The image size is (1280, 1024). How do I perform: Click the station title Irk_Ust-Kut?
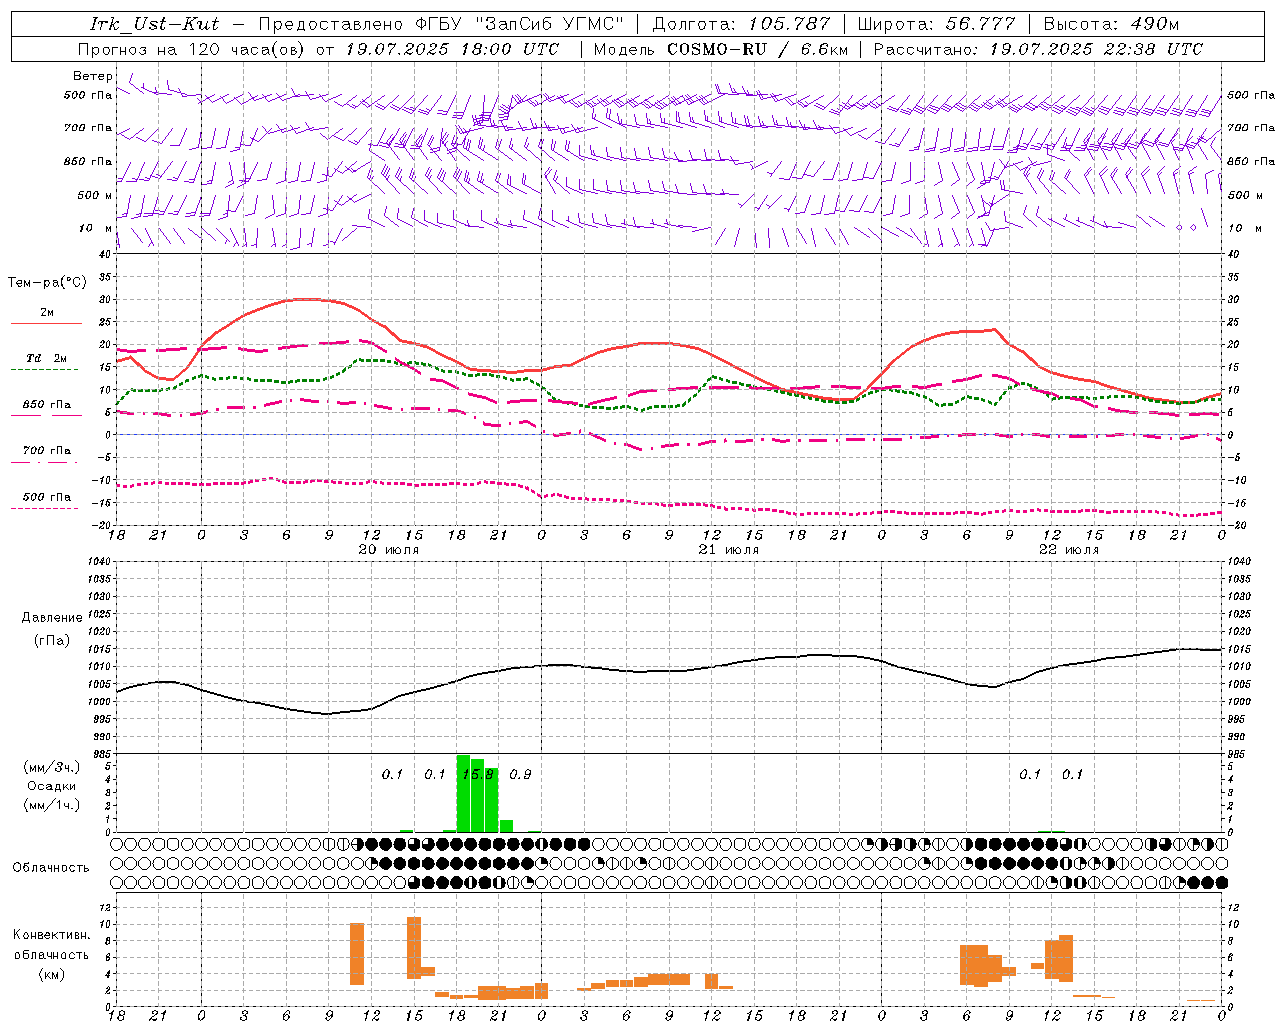(x=155, y=24)
